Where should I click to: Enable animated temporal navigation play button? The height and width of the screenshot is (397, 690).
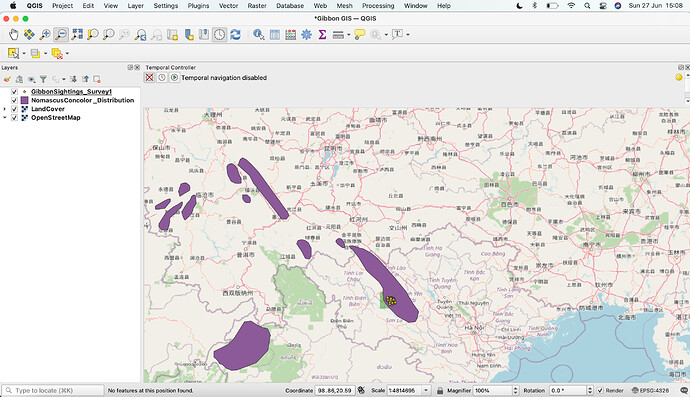coord(174,77)
